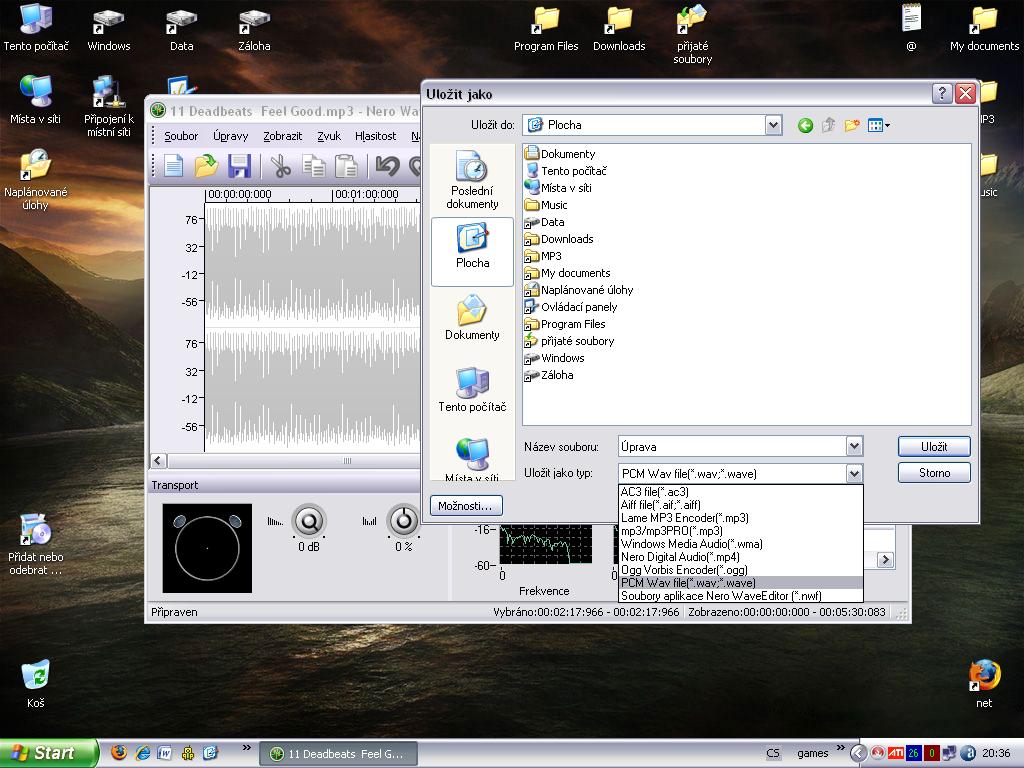Open Možnosti... options in save dialog
Image resolution: width=1024 pixels, height=768 pixels.
point(465,506)
